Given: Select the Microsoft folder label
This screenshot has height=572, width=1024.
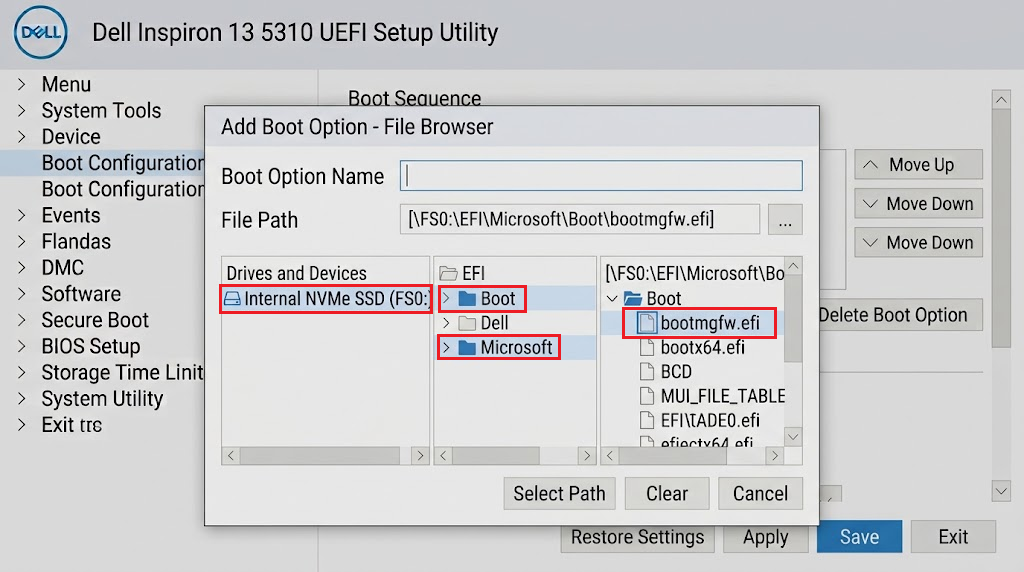Looking at the screenshot, I should 517,347.
